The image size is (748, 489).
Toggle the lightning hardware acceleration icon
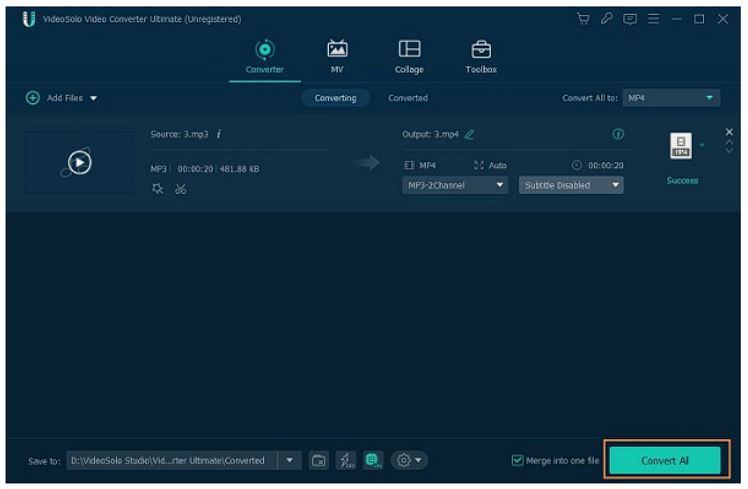point(346,460)
